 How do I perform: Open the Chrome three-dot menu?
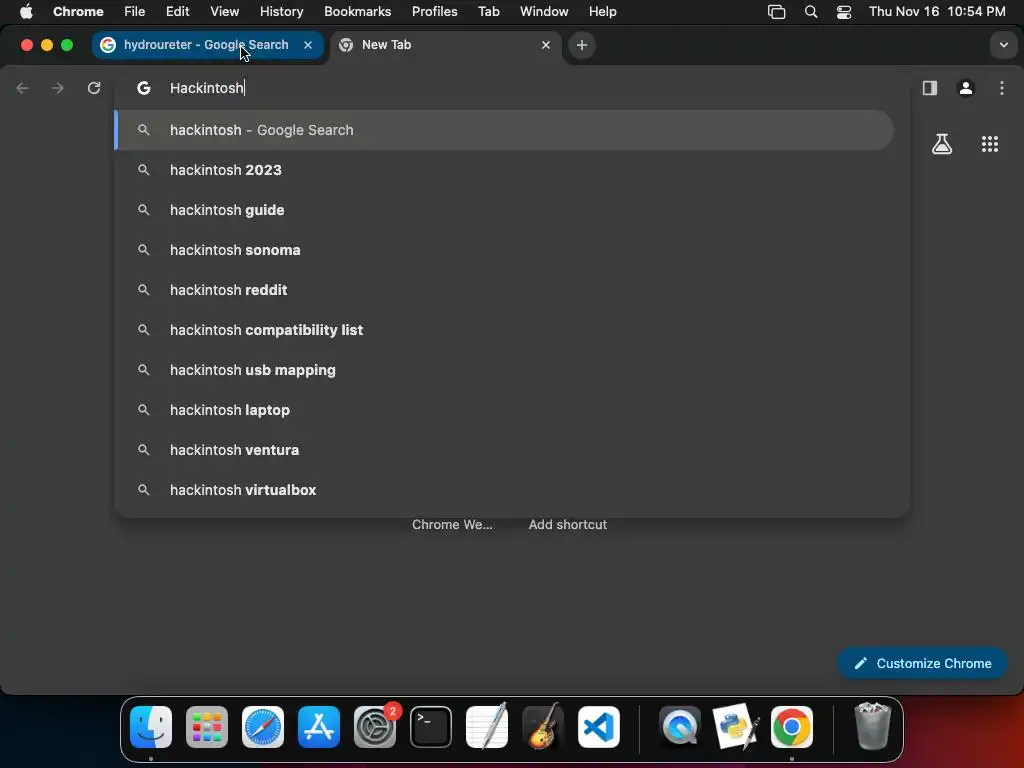1002,88
